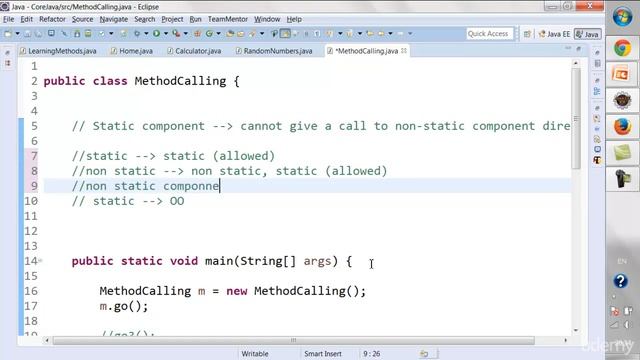Open the Project menu

(172, 19)
